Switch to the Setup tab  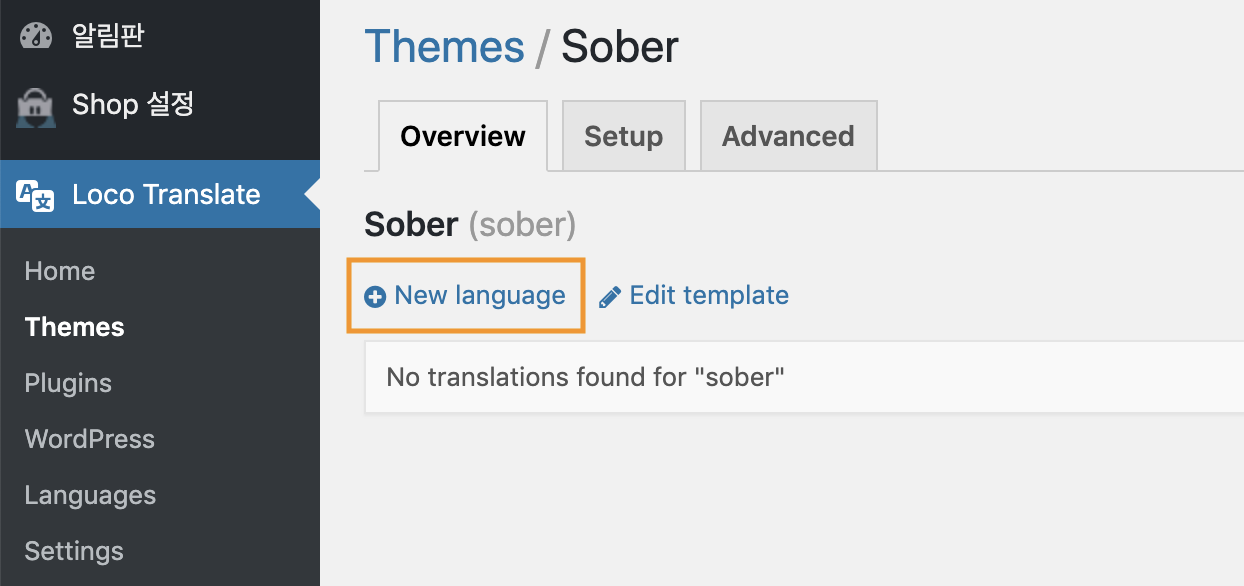click(x=623, y=136)
